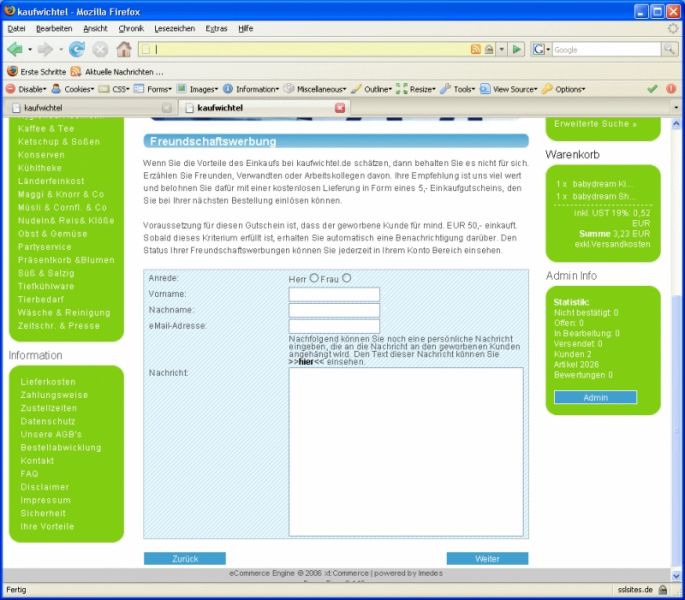Click the eMail-Adresse input field

[334, 326]
